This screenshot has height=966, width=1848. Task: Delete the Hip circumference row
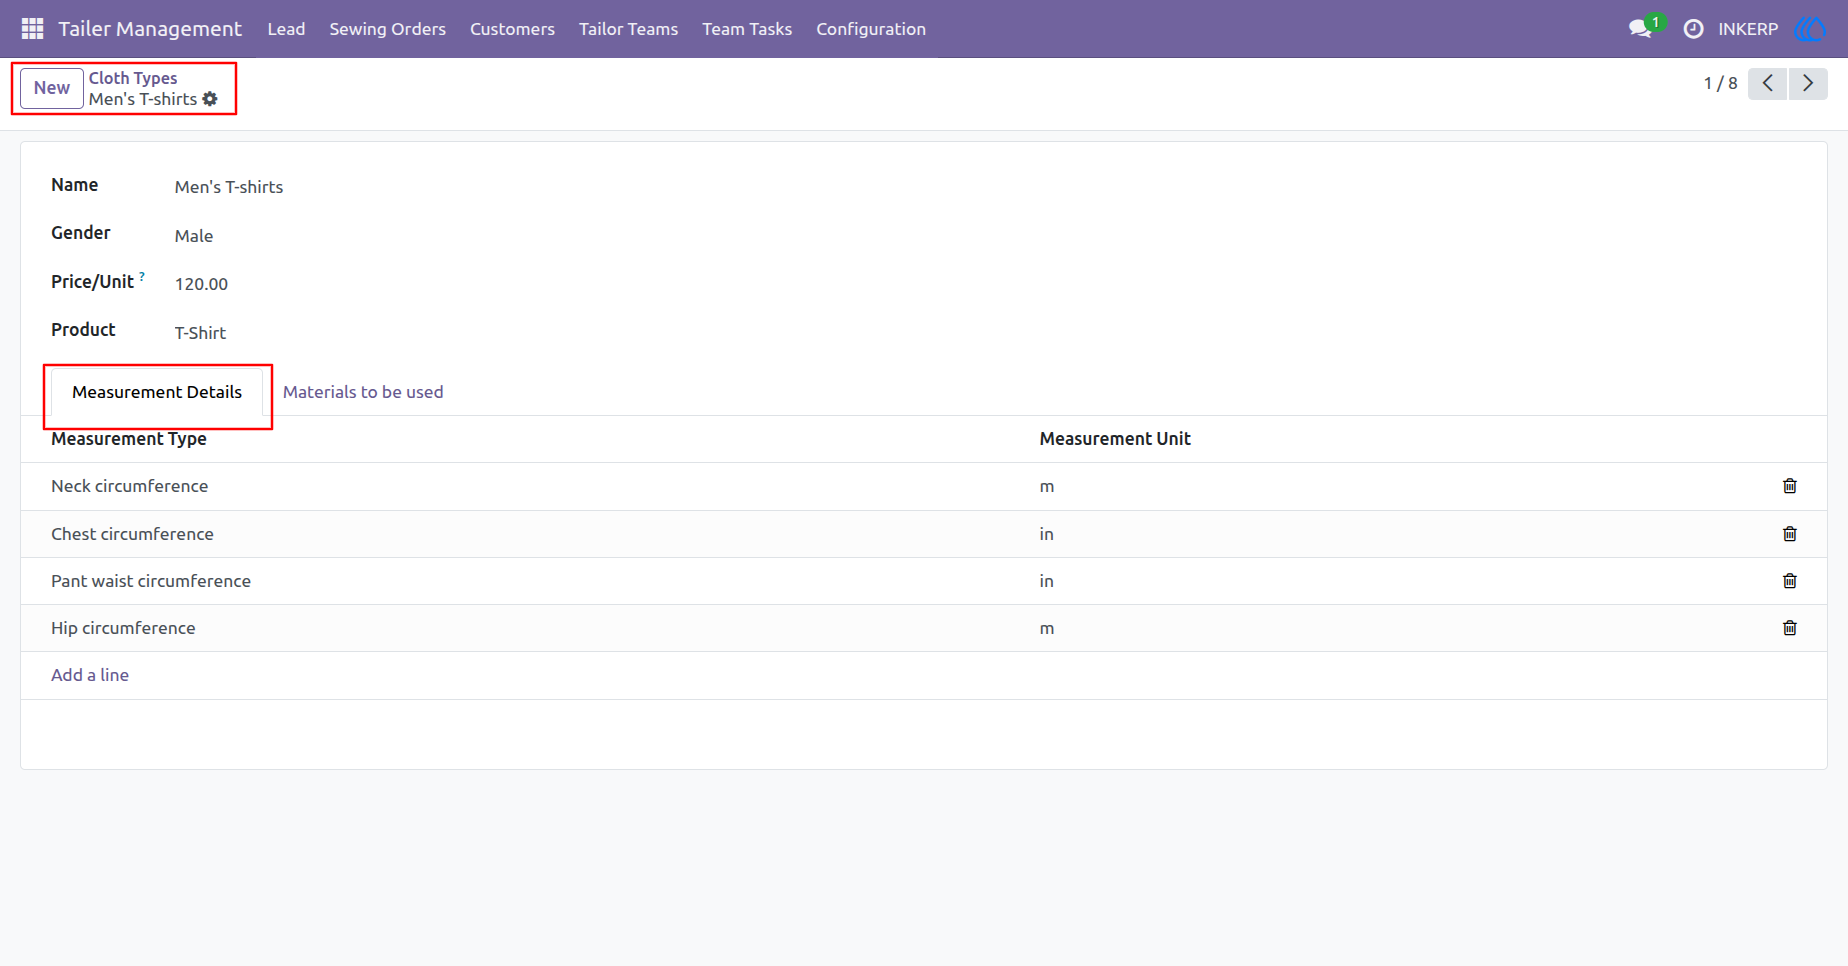[x=1790, y=628]
